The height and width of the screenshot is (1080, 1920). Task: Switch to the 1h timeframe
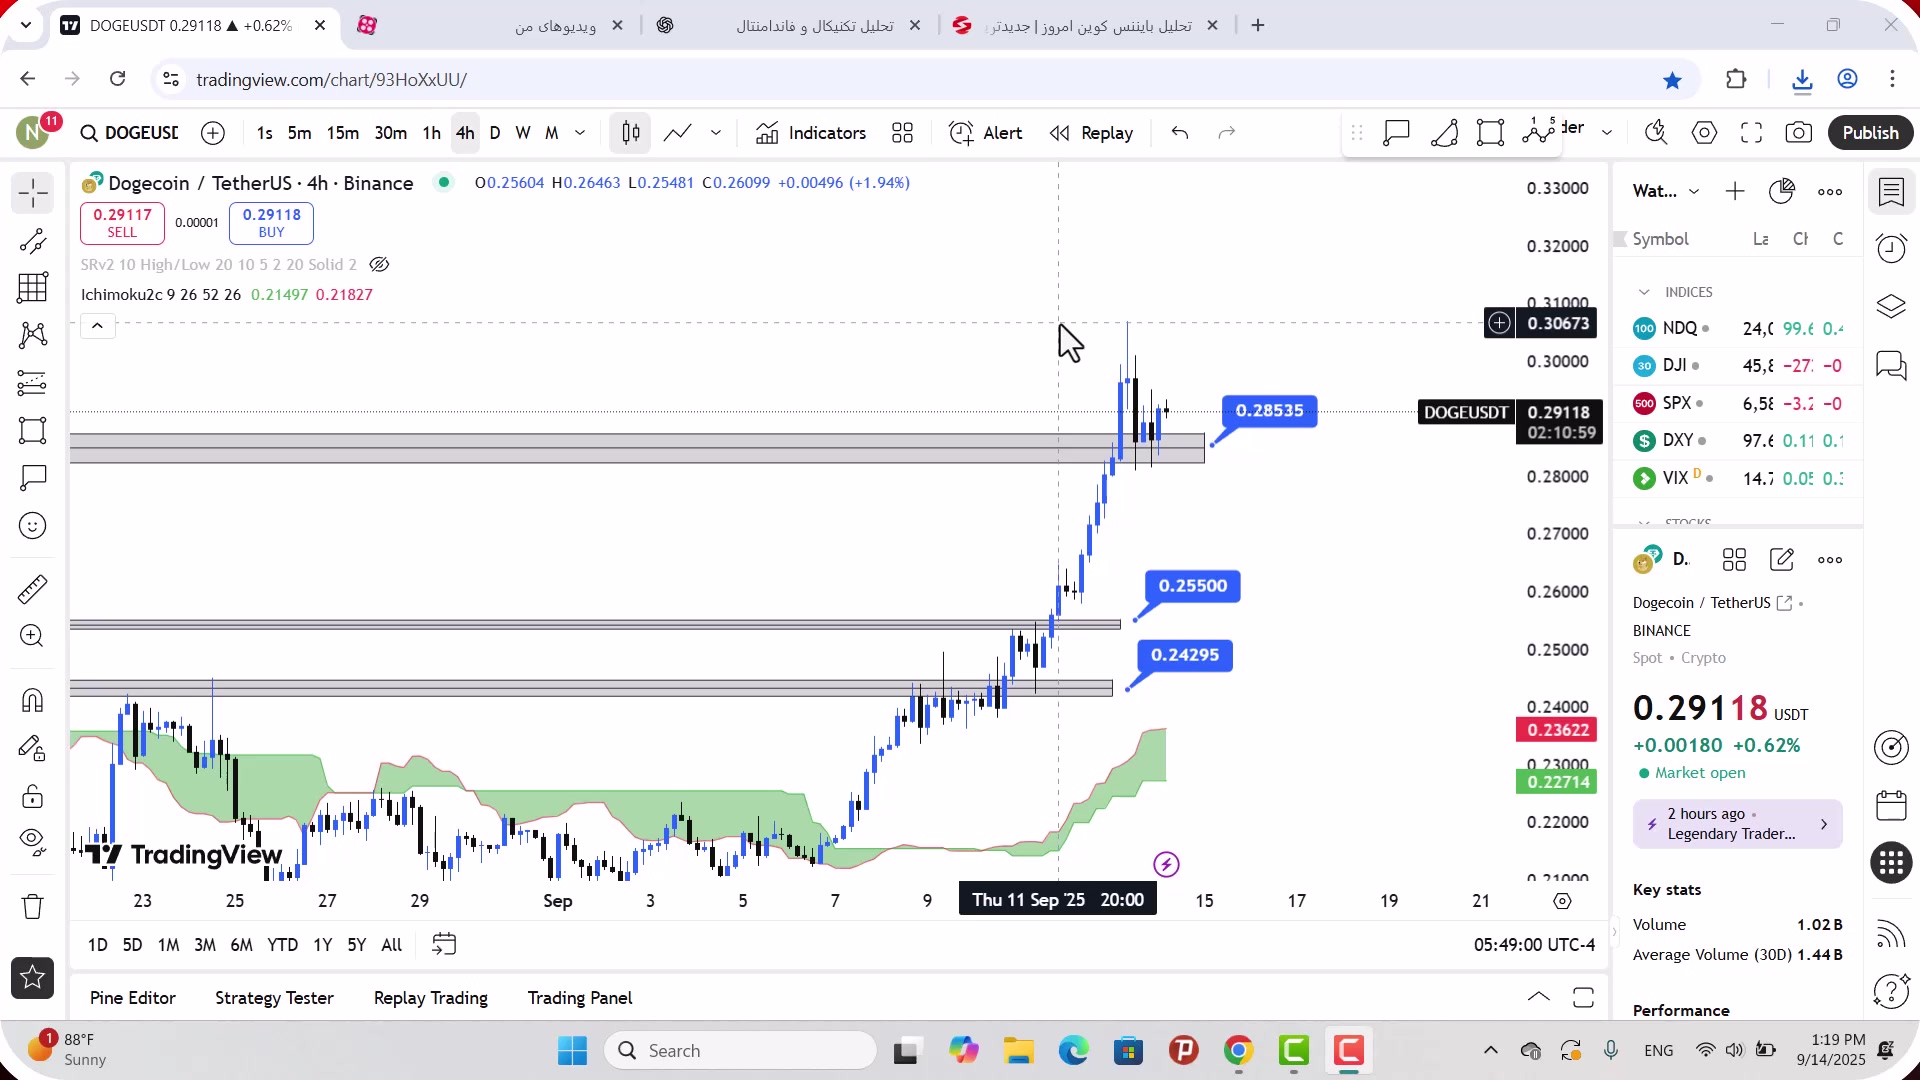[431, 133]
